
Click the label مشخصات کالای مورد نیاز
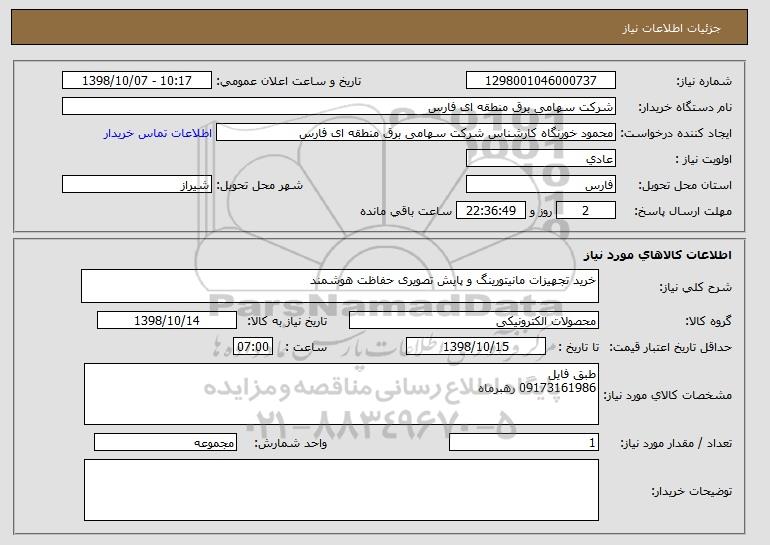[x=667, y=395]
